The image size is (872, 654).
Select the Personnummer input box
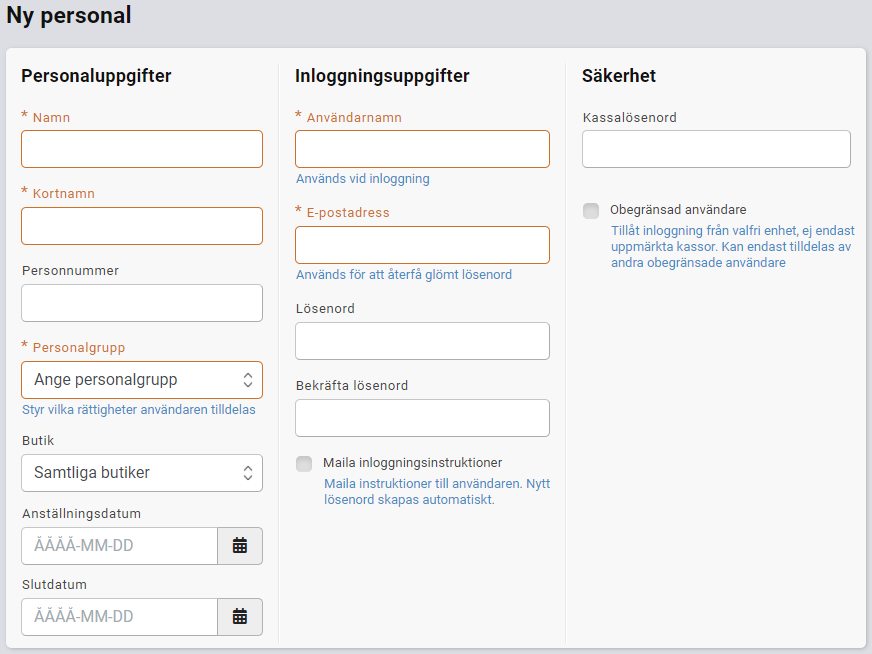[142, 303]
